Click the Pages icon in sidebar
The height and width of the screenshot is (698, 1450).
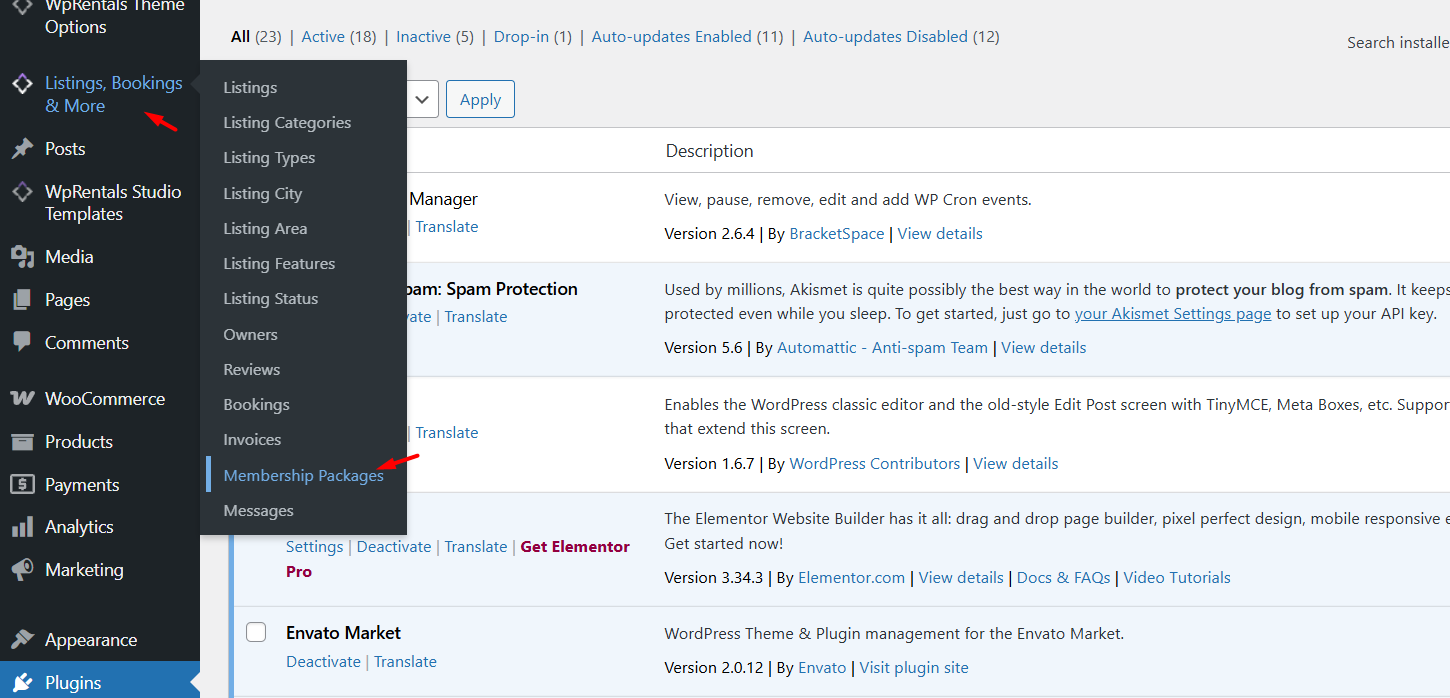(x=22, y=300)
